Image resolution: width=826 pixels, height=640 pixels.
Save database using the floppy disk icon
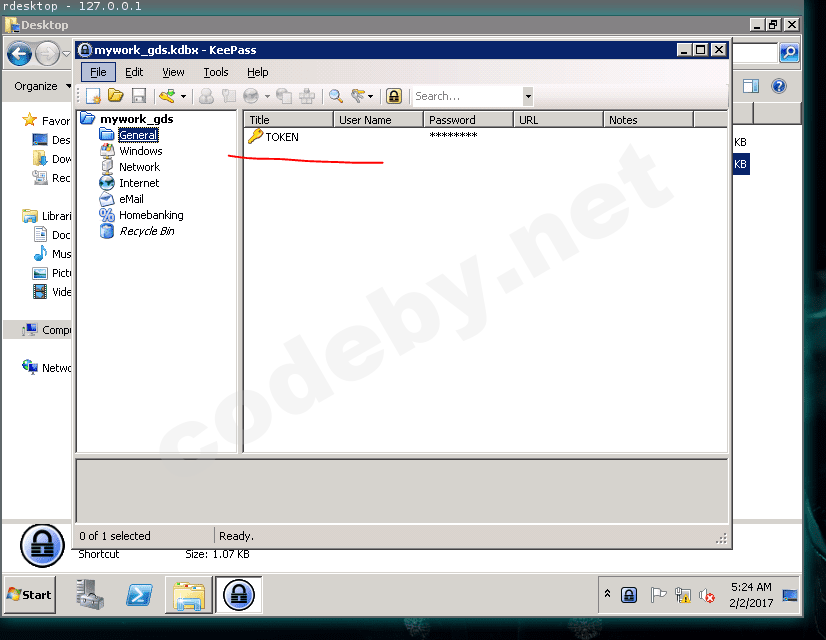139,96
